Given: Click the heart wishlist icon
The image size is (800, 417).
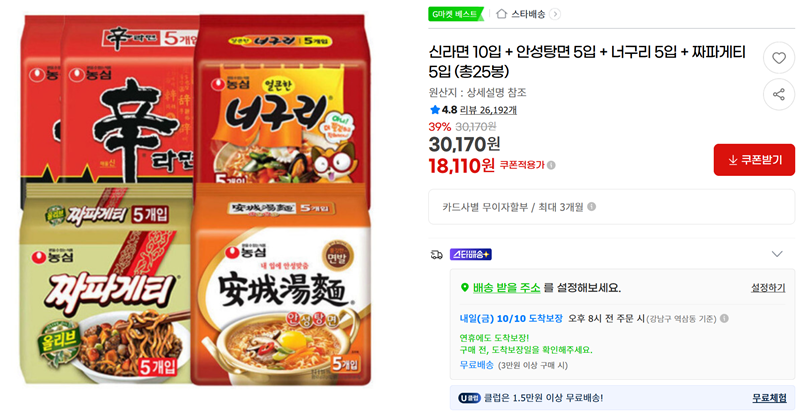Looking at the screenshot, I should click(x=779, y=58).
